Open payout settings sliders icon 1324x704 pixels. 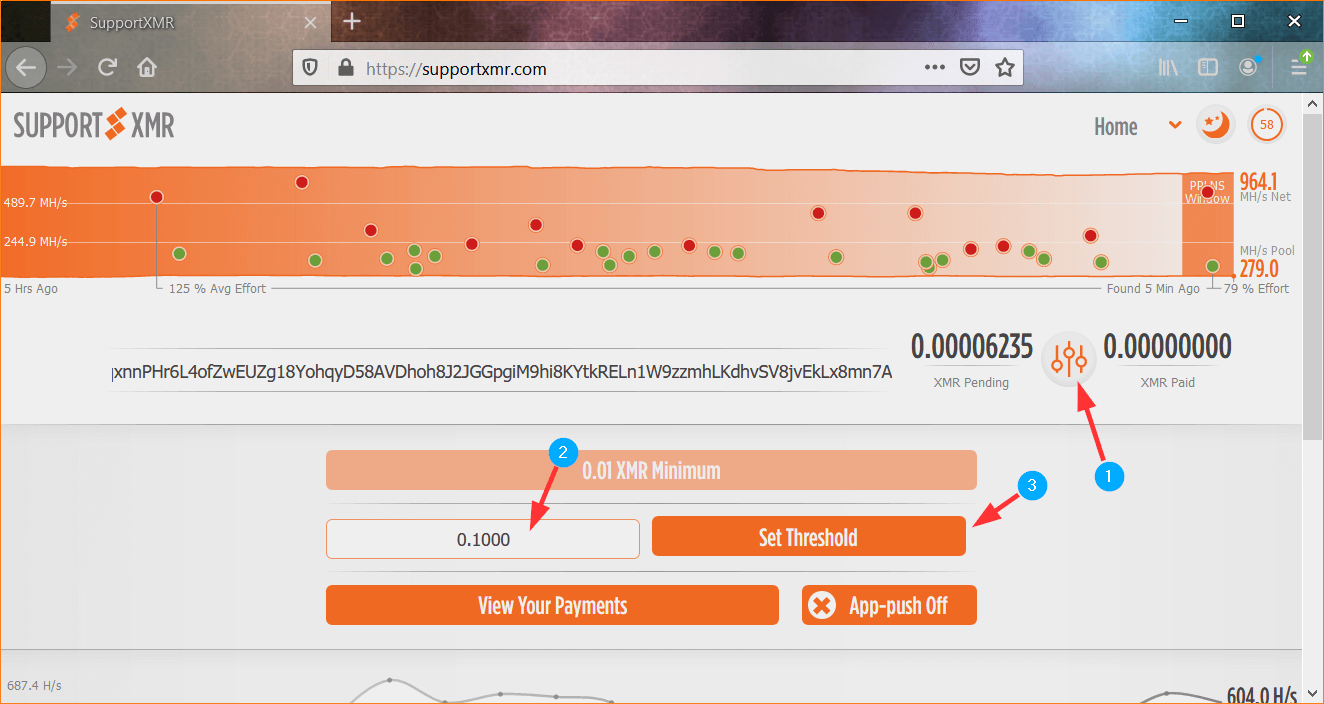tap(1069, 358)
